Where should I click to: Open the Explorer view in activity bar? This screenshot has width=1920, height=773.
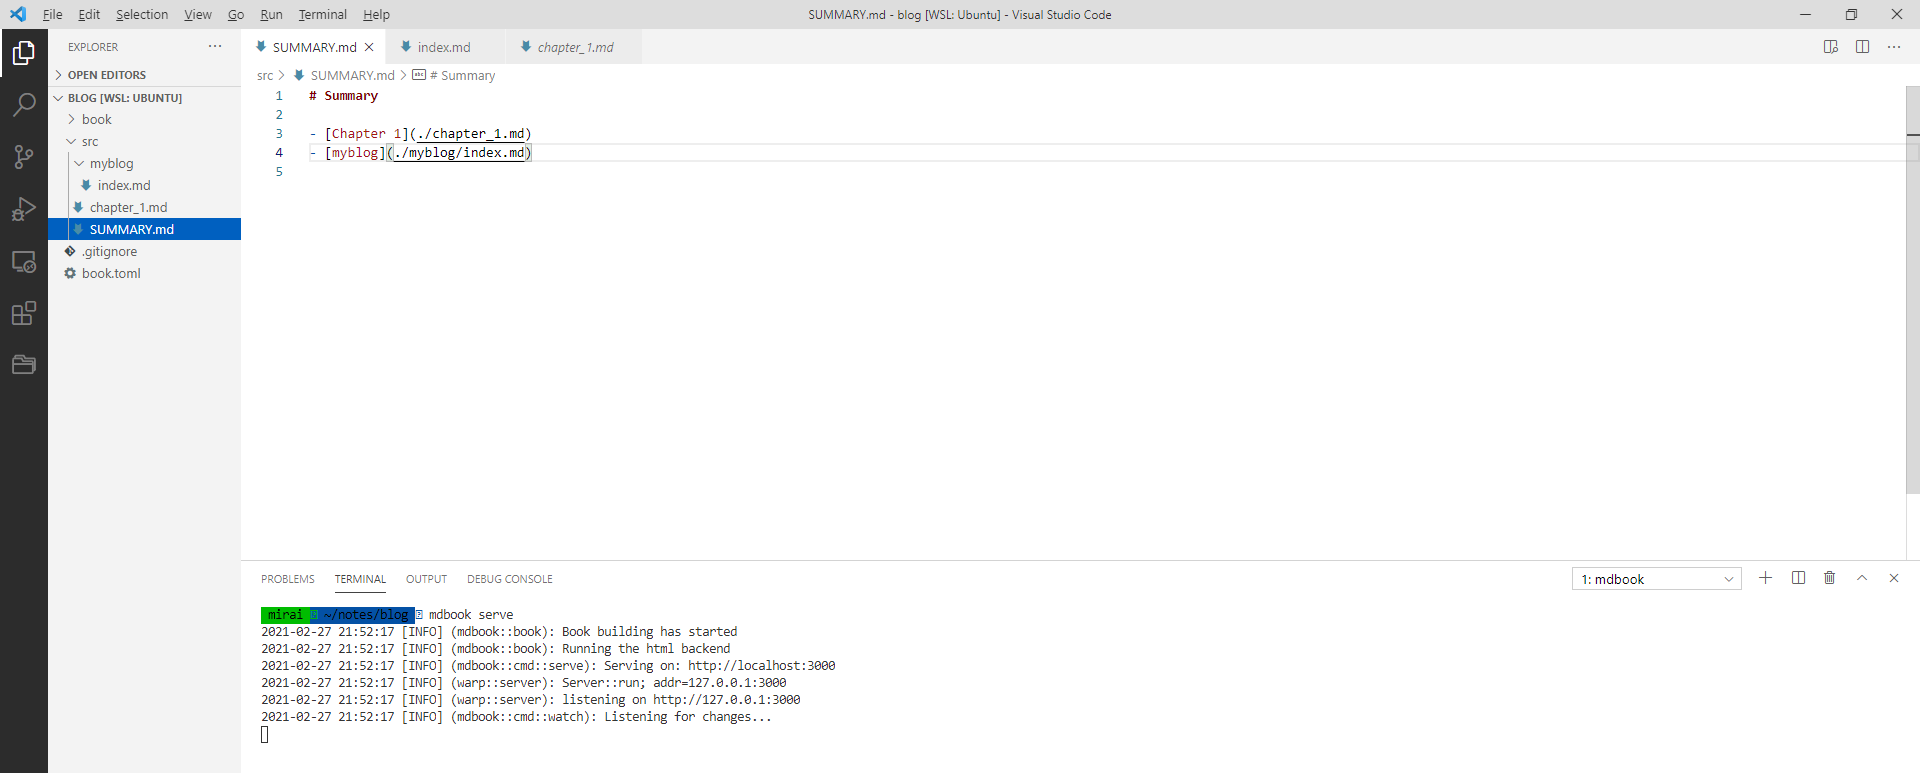click(x=24, y=53)
